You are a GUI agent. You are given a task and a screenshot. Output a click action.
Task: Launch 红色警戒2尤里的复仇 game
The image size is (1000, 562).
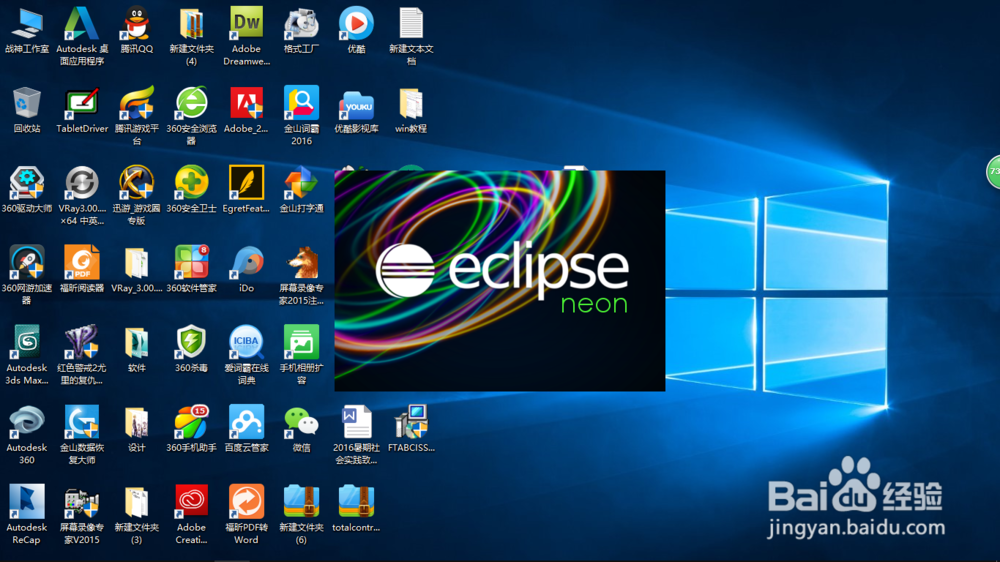pos(82,343)
